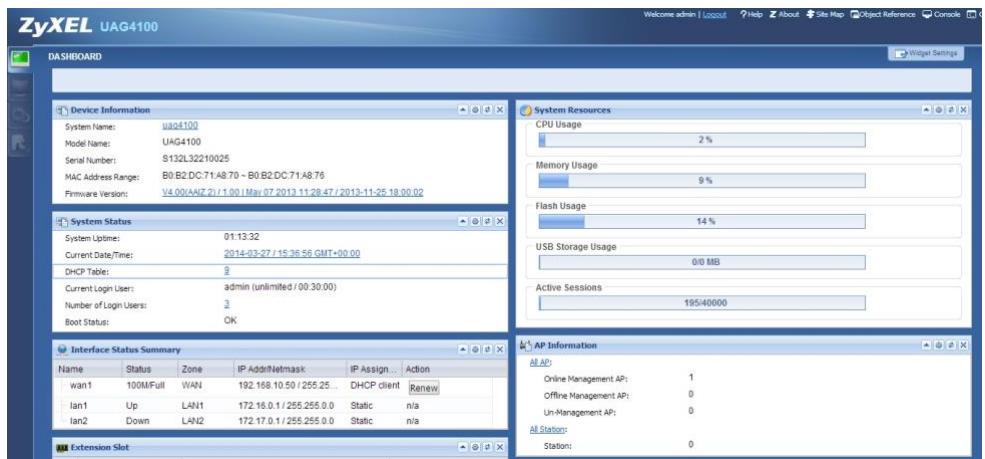Click the IP Addr/Netmask column header
Image resolution: width=985 pixels, height=459 pixels.
pos(290,369)
